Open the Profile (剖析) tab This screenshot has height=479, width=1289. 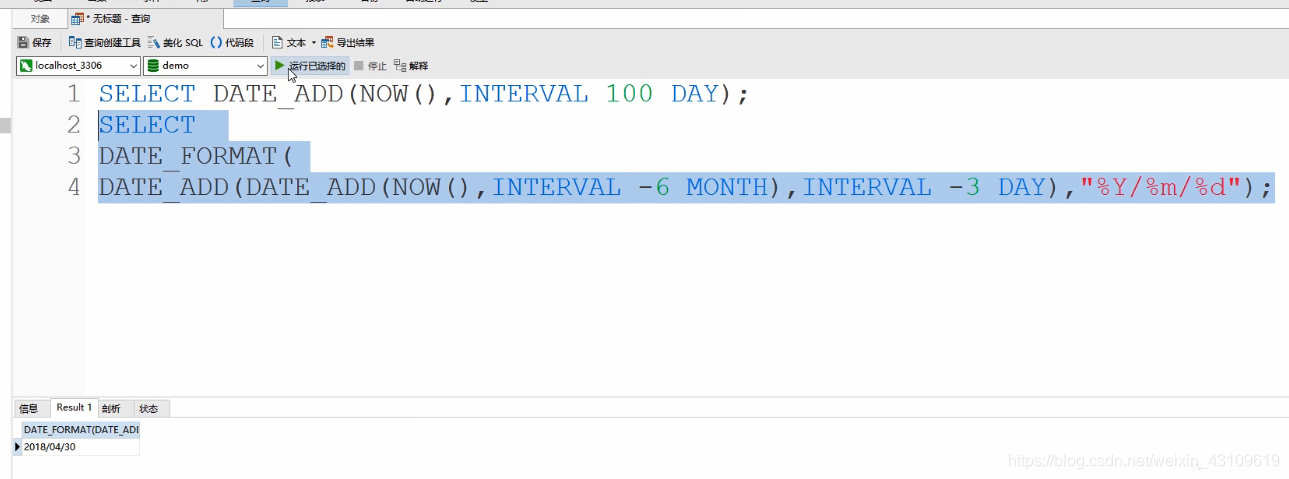click(112, 408)
